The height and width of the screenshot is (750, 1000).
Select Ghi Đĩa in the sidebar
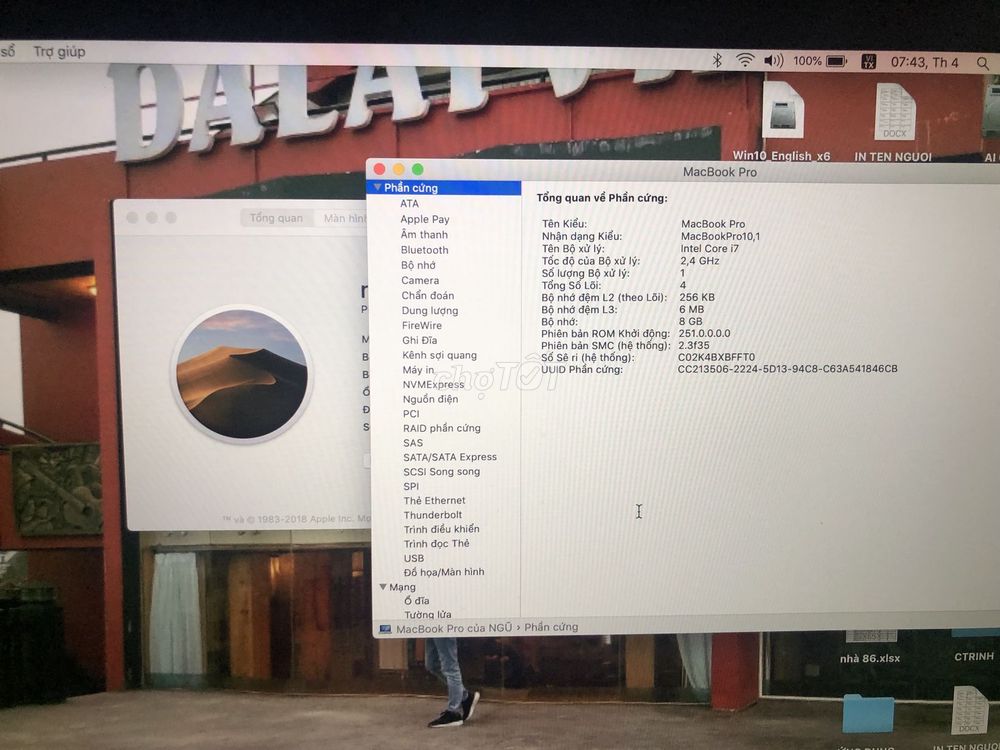[420, 341]
